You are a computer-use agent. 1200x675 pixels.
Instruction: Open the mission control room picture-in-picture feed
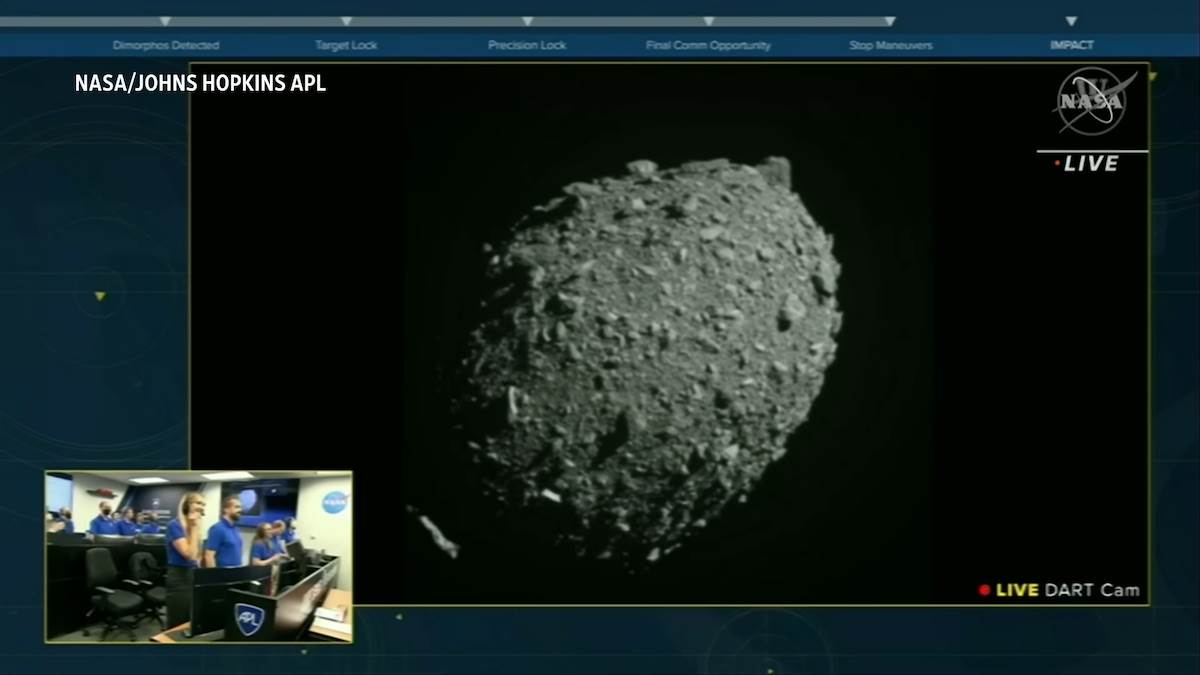pyautogui.click(x=197, y=556)
